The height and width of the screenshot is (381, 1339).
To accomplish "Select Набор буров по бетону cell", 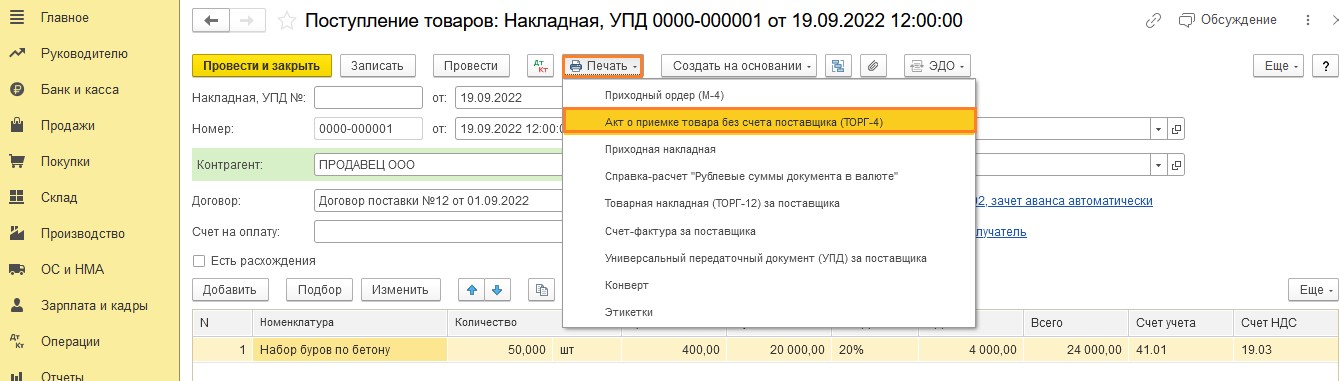I will click(x=349, y=349).
